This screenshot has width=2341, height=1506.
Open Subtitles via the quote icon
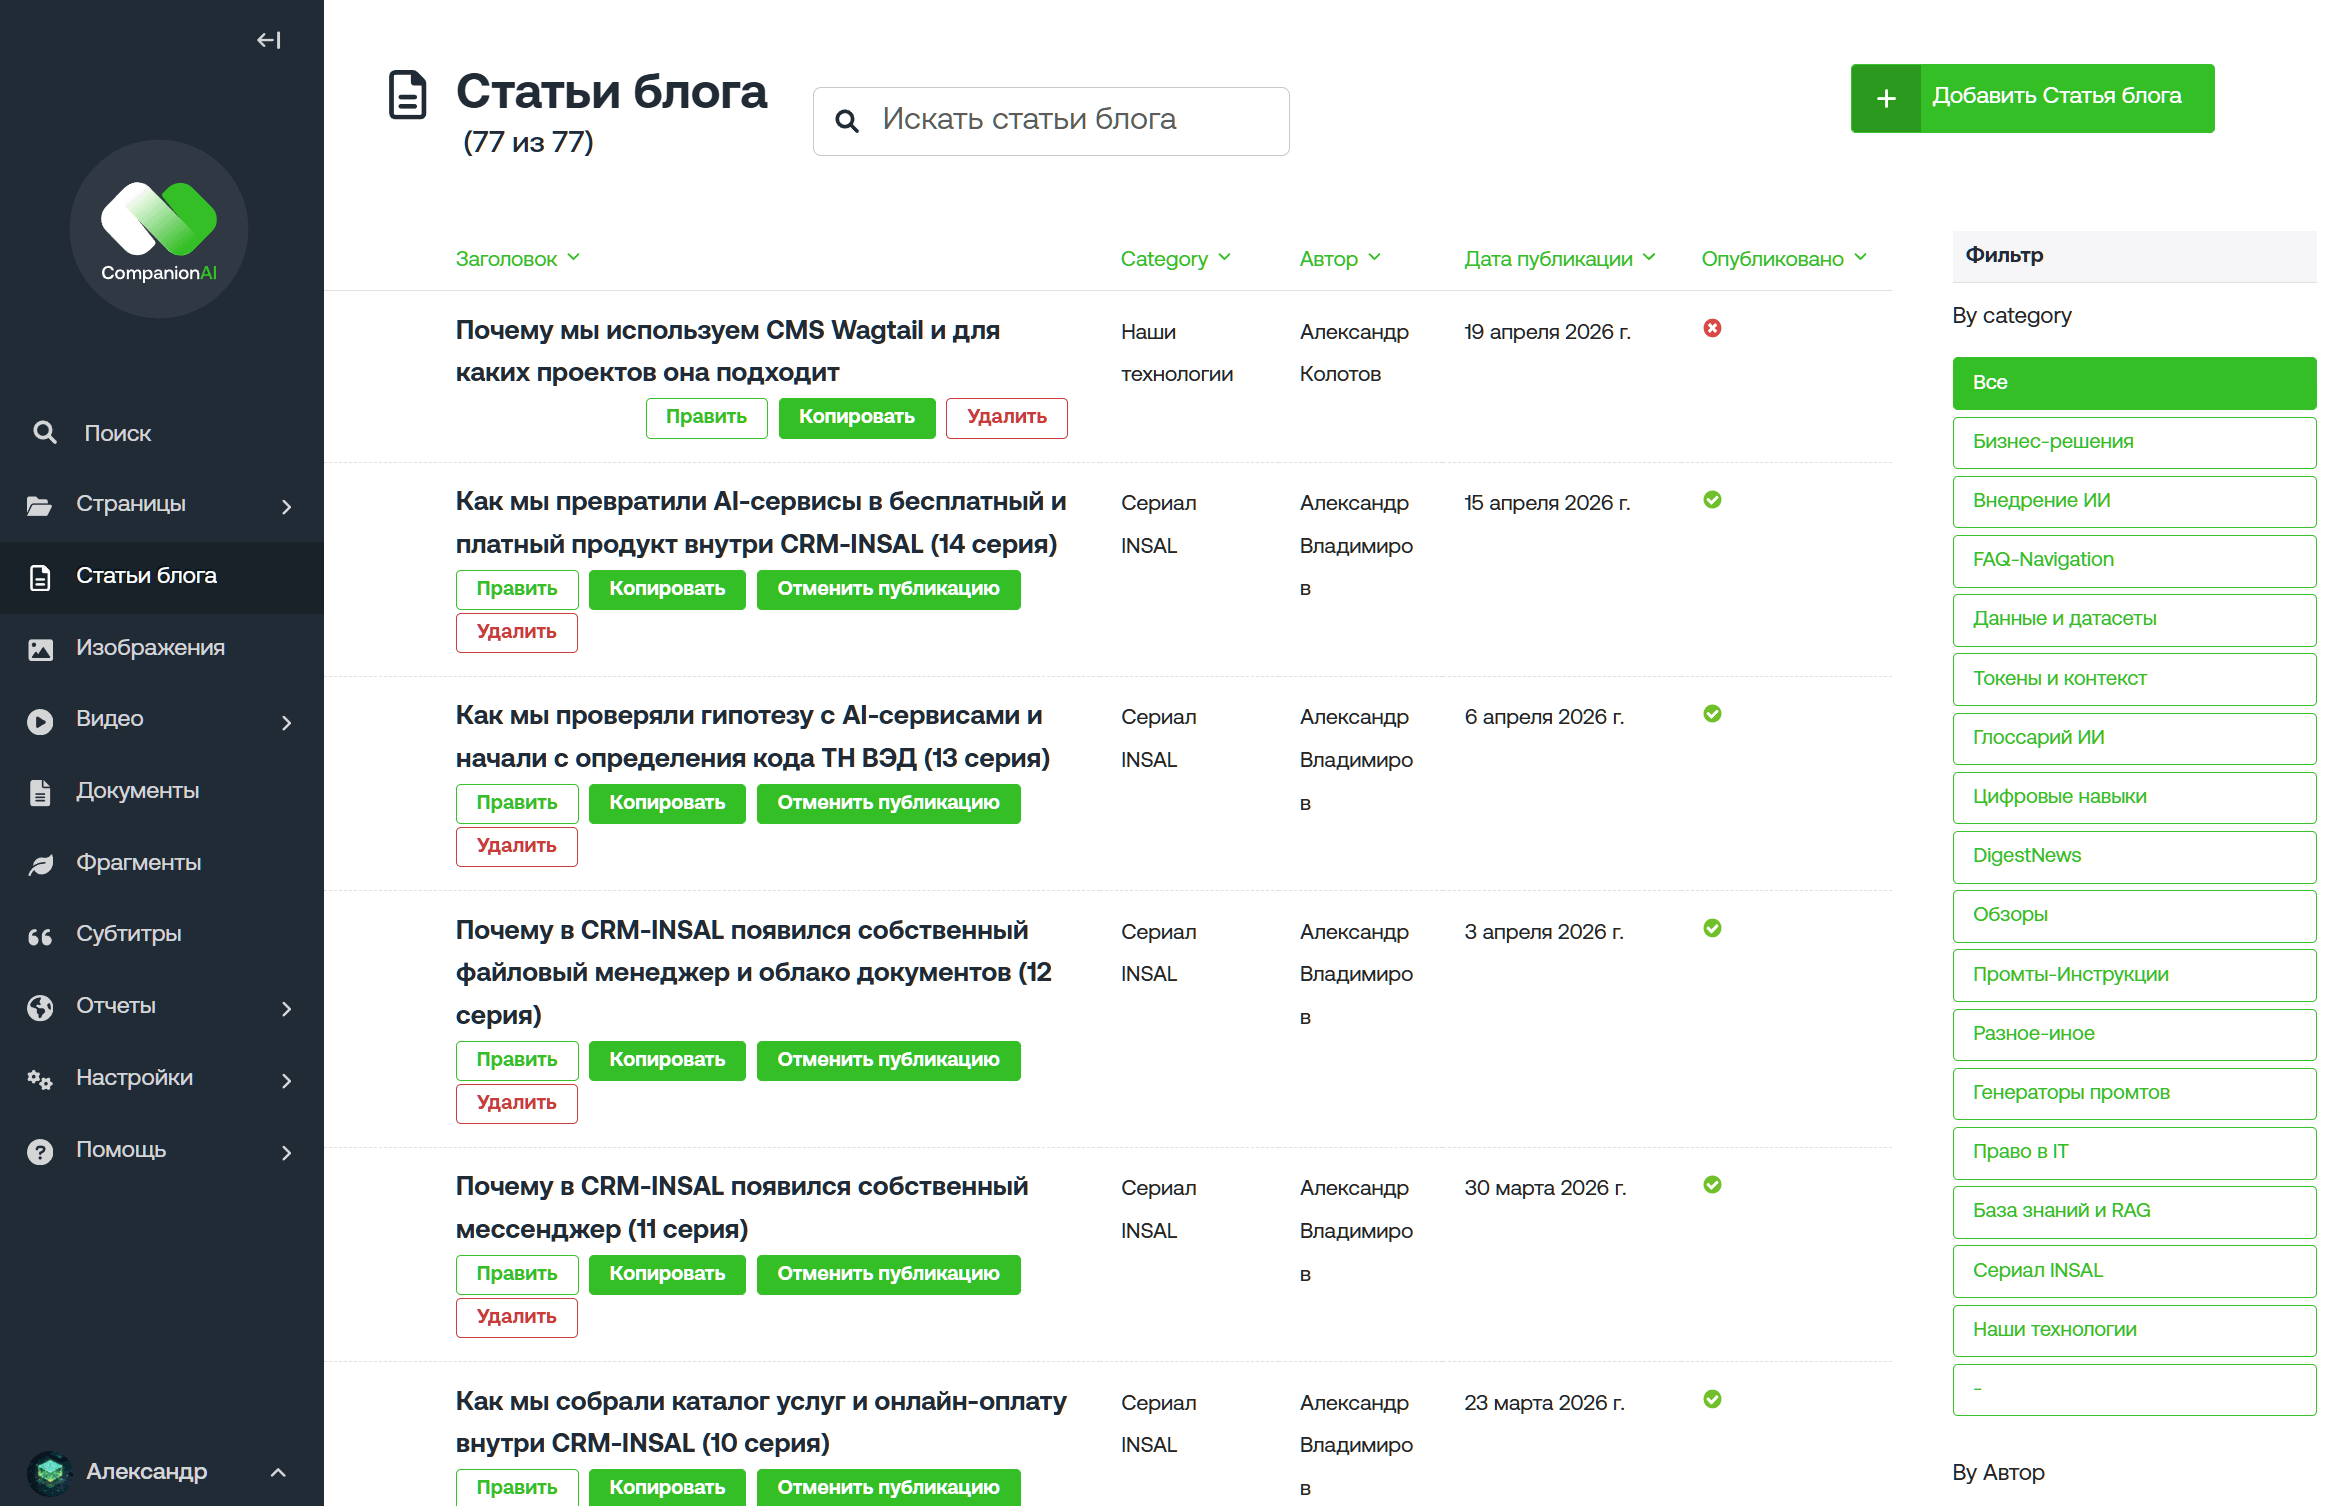40,936
